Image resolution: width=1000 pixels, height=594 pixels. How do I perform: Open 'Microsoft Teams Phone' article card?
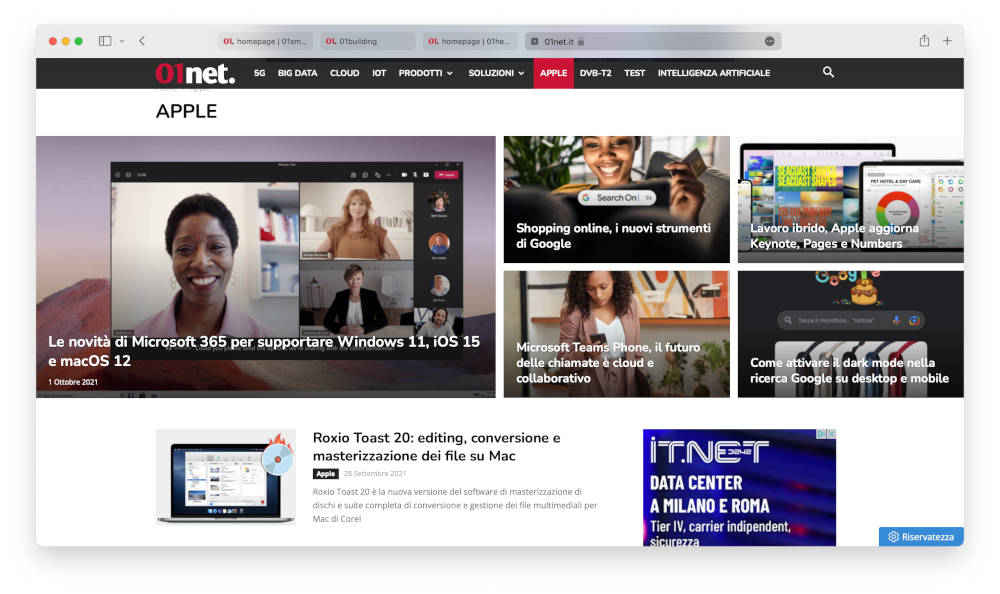coord(617,334)
